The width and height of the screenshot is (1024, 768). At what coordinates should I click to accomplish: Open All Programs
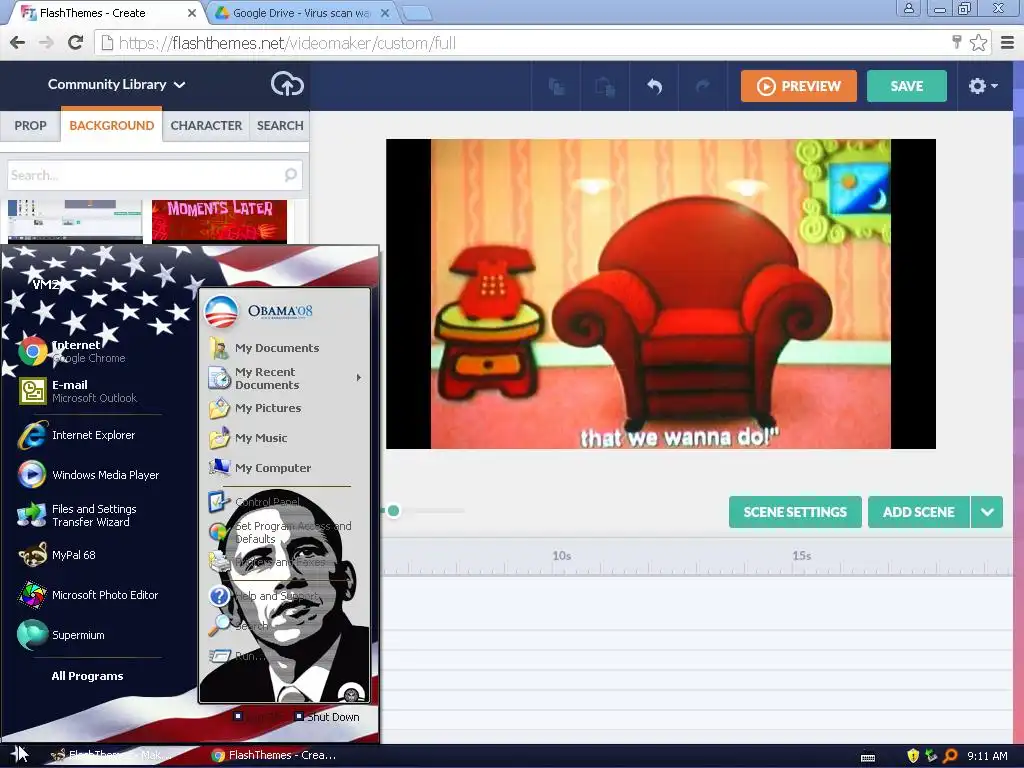click(x=88, y=676)
